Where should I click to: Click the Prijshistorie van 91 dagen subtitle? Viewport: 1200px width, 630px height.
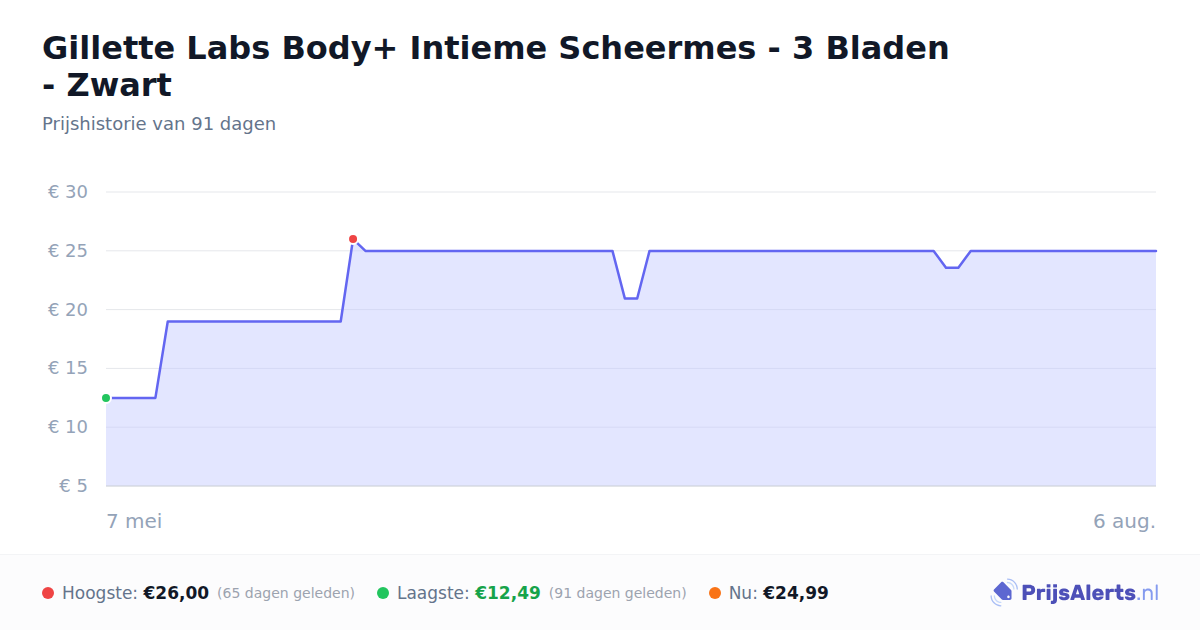159,124
